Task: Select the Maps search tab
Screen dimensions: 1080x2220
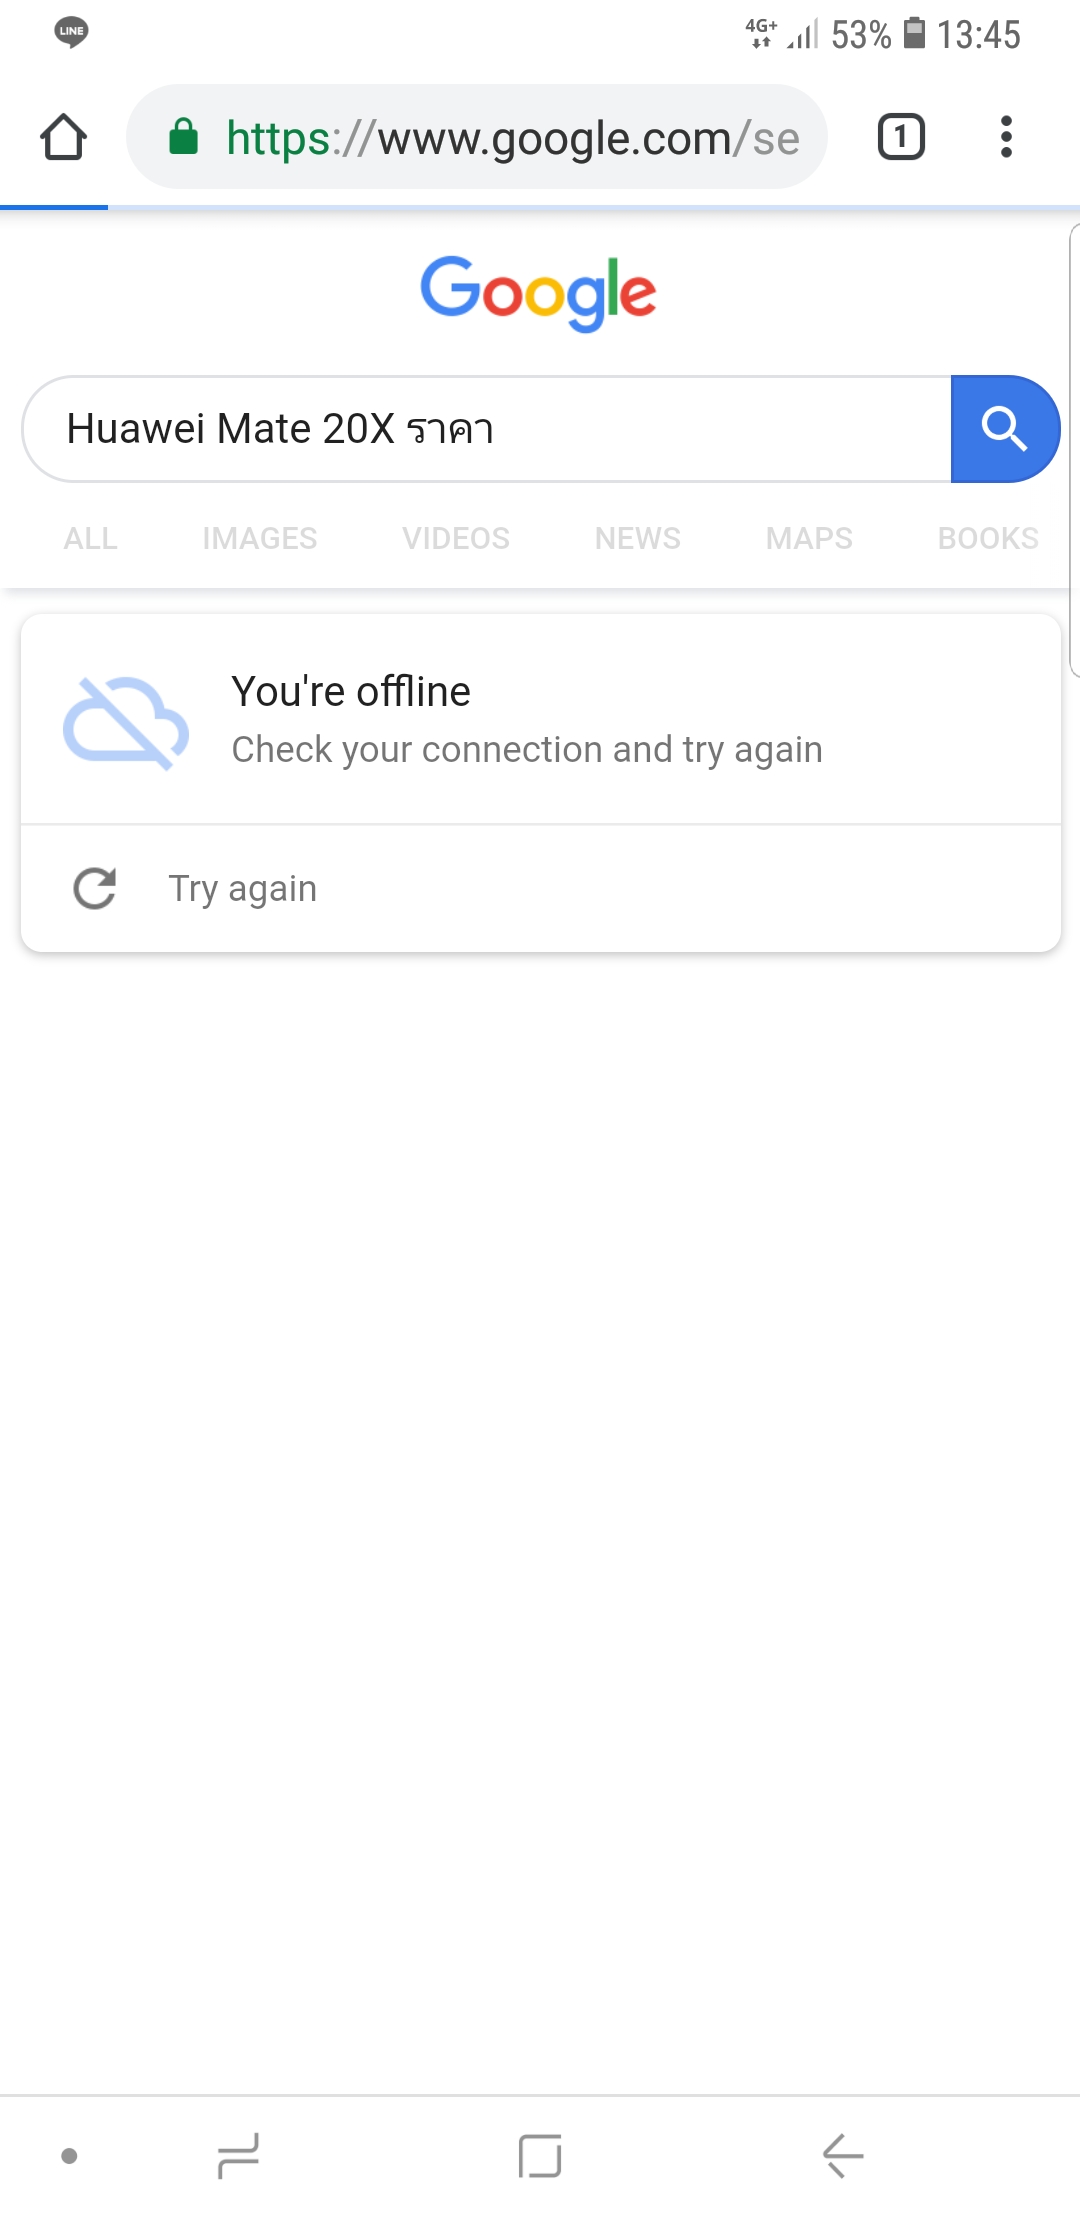Action: pos(809,538)
